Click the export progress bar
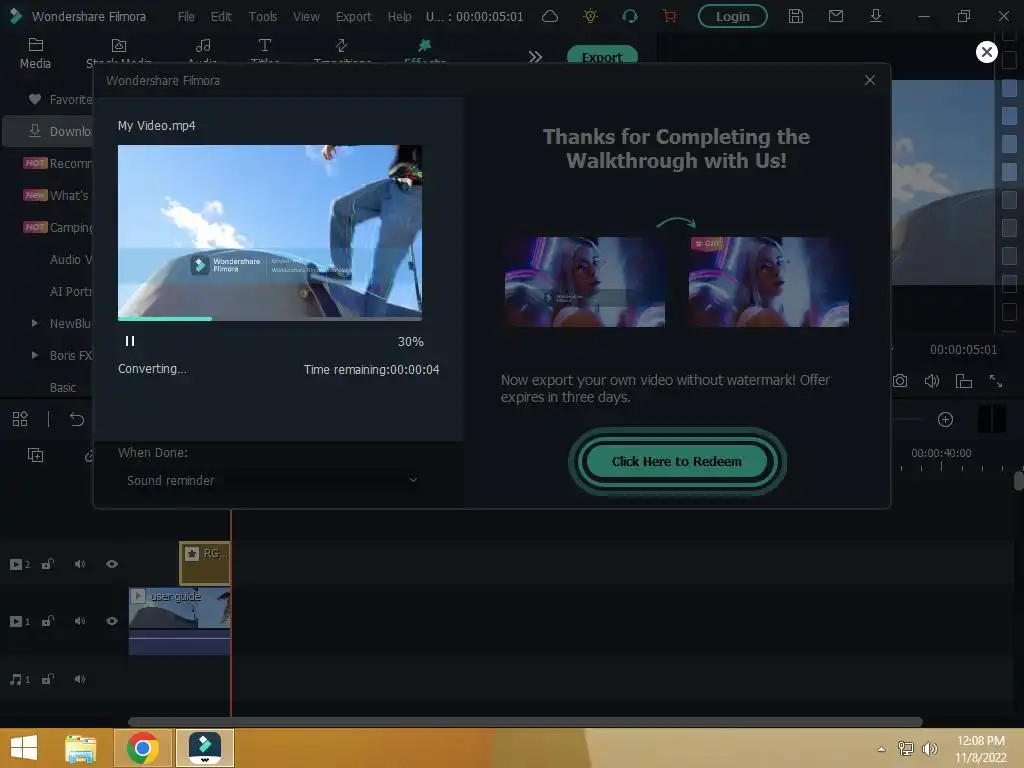Image resolution: width=1024 pixels, height=768 pixels. (x=270, y=319)
